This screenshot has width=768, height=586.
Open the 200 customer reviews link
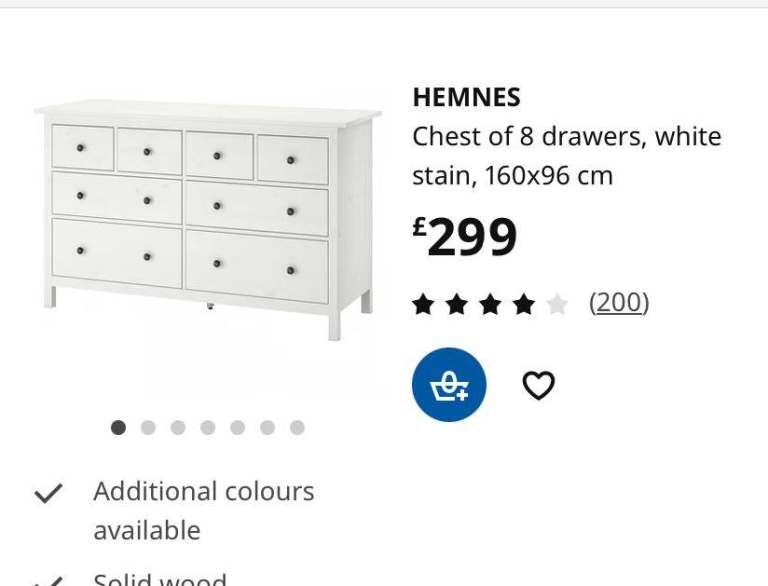point(619,302)
